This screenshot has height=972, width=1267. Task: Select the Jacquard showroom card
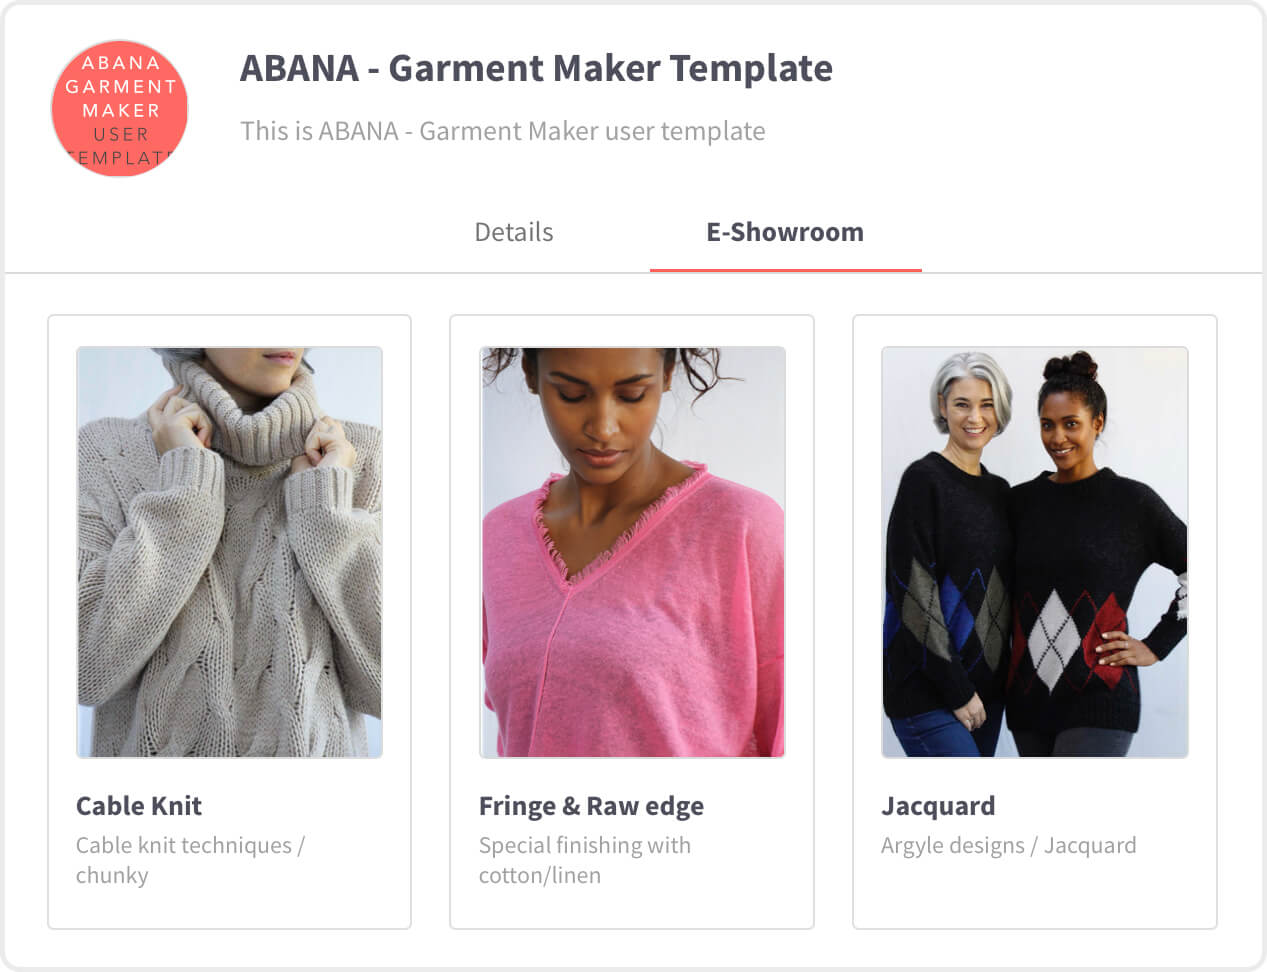click(x=1035, y=622)
